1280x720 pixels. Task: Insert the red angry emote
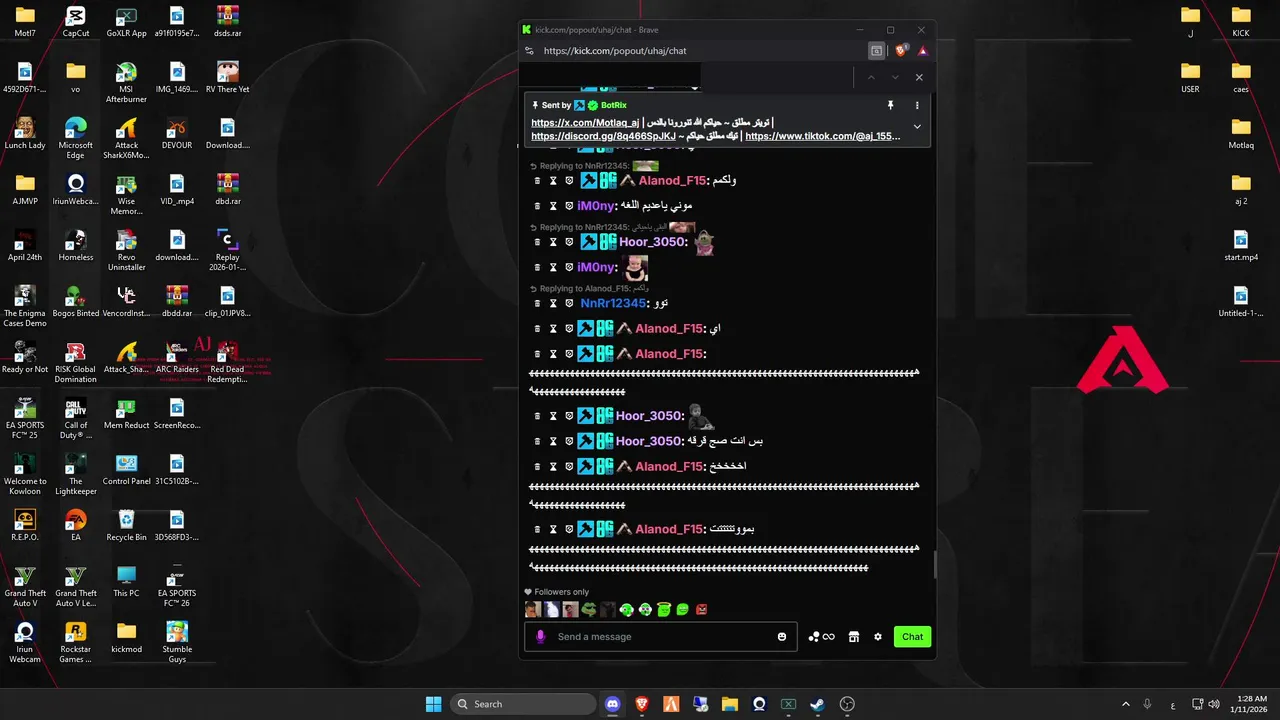click(x=702, y=610)
